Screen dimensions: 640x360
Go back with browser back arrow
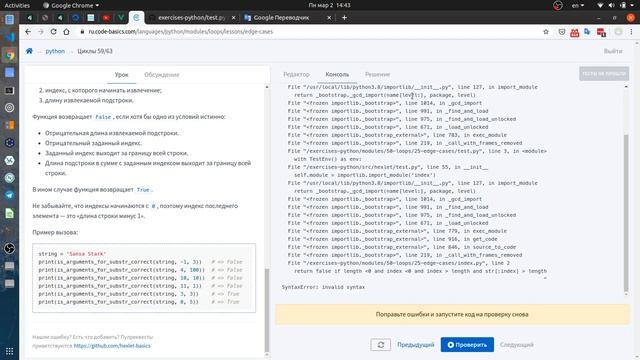pyautogui.click(x=28, y=31)
